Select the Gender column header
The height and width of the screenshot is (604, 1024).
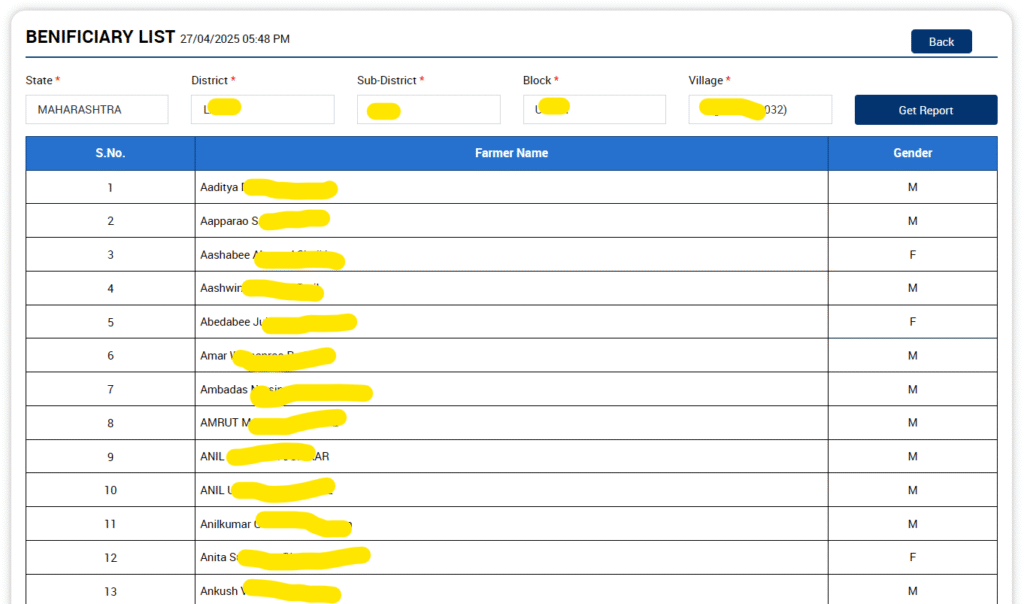[912, 153]
